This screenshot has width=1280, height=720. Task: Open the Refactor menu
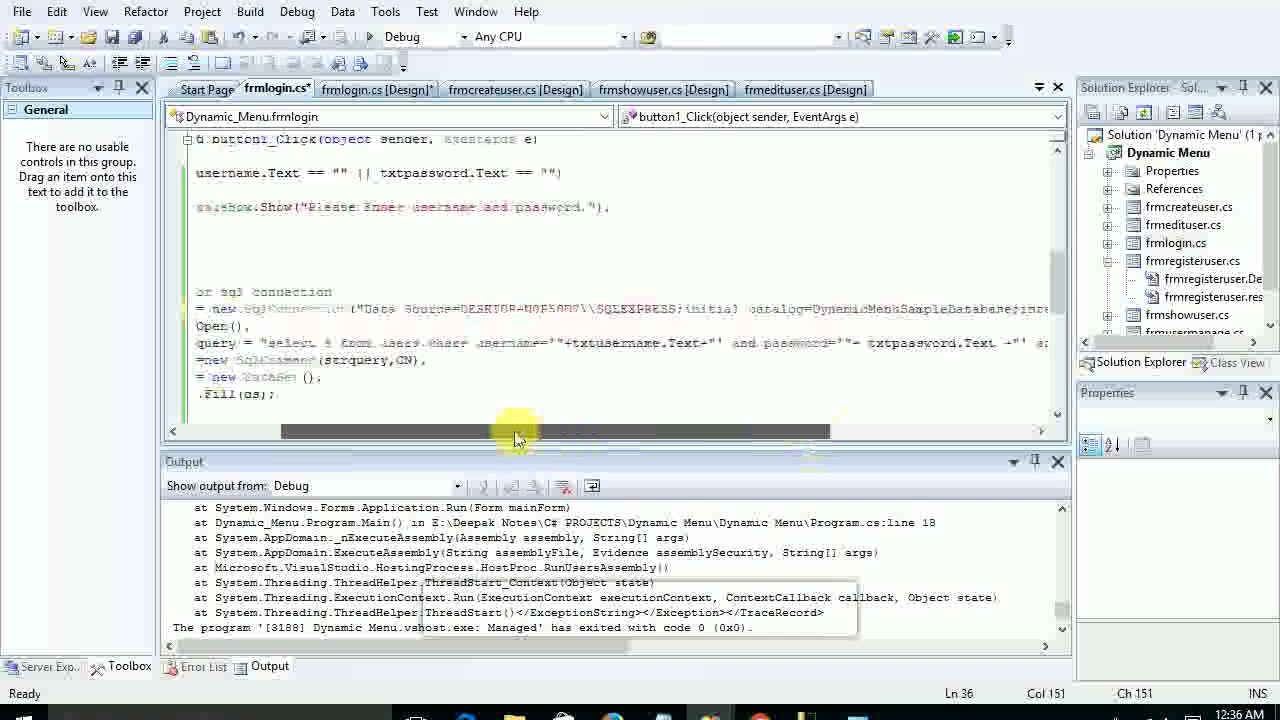click(x=146, y=11)
